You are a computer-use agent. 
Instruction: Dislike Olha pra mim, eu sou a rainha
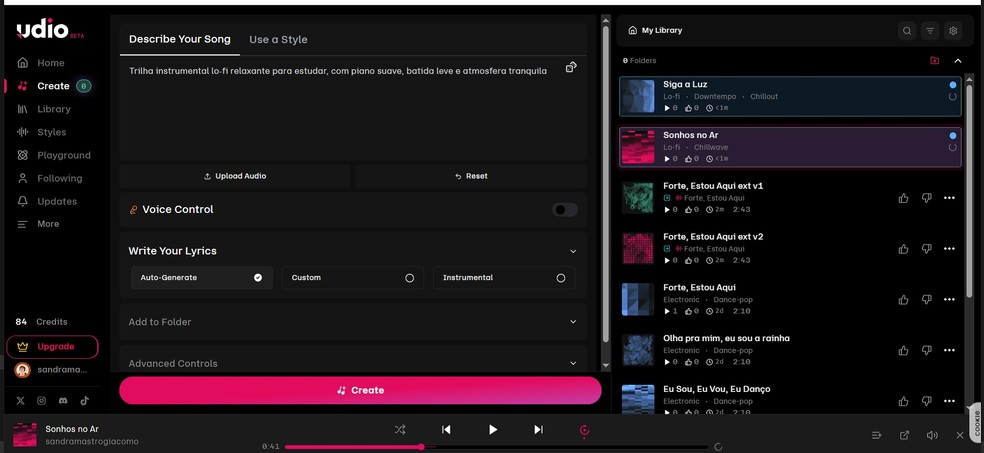click(926, 351)
